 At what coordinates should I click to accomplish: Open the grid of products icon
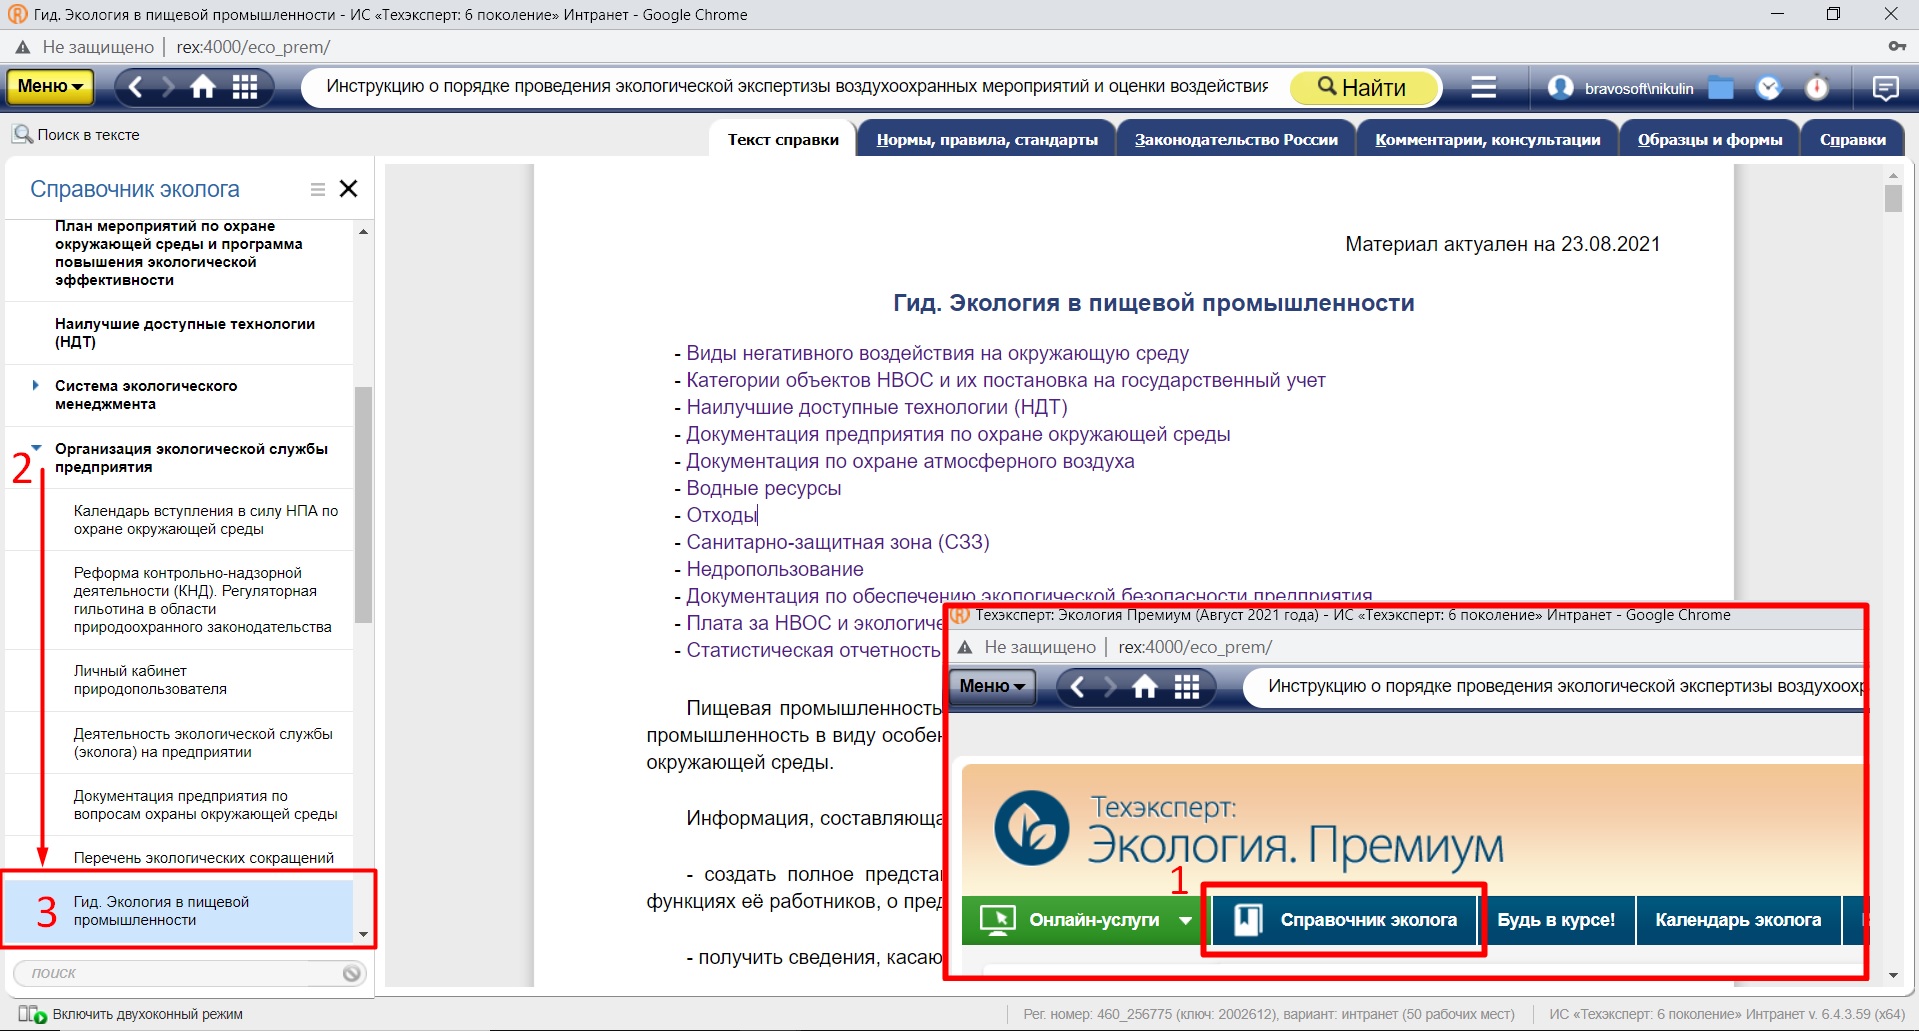[245, 87]
